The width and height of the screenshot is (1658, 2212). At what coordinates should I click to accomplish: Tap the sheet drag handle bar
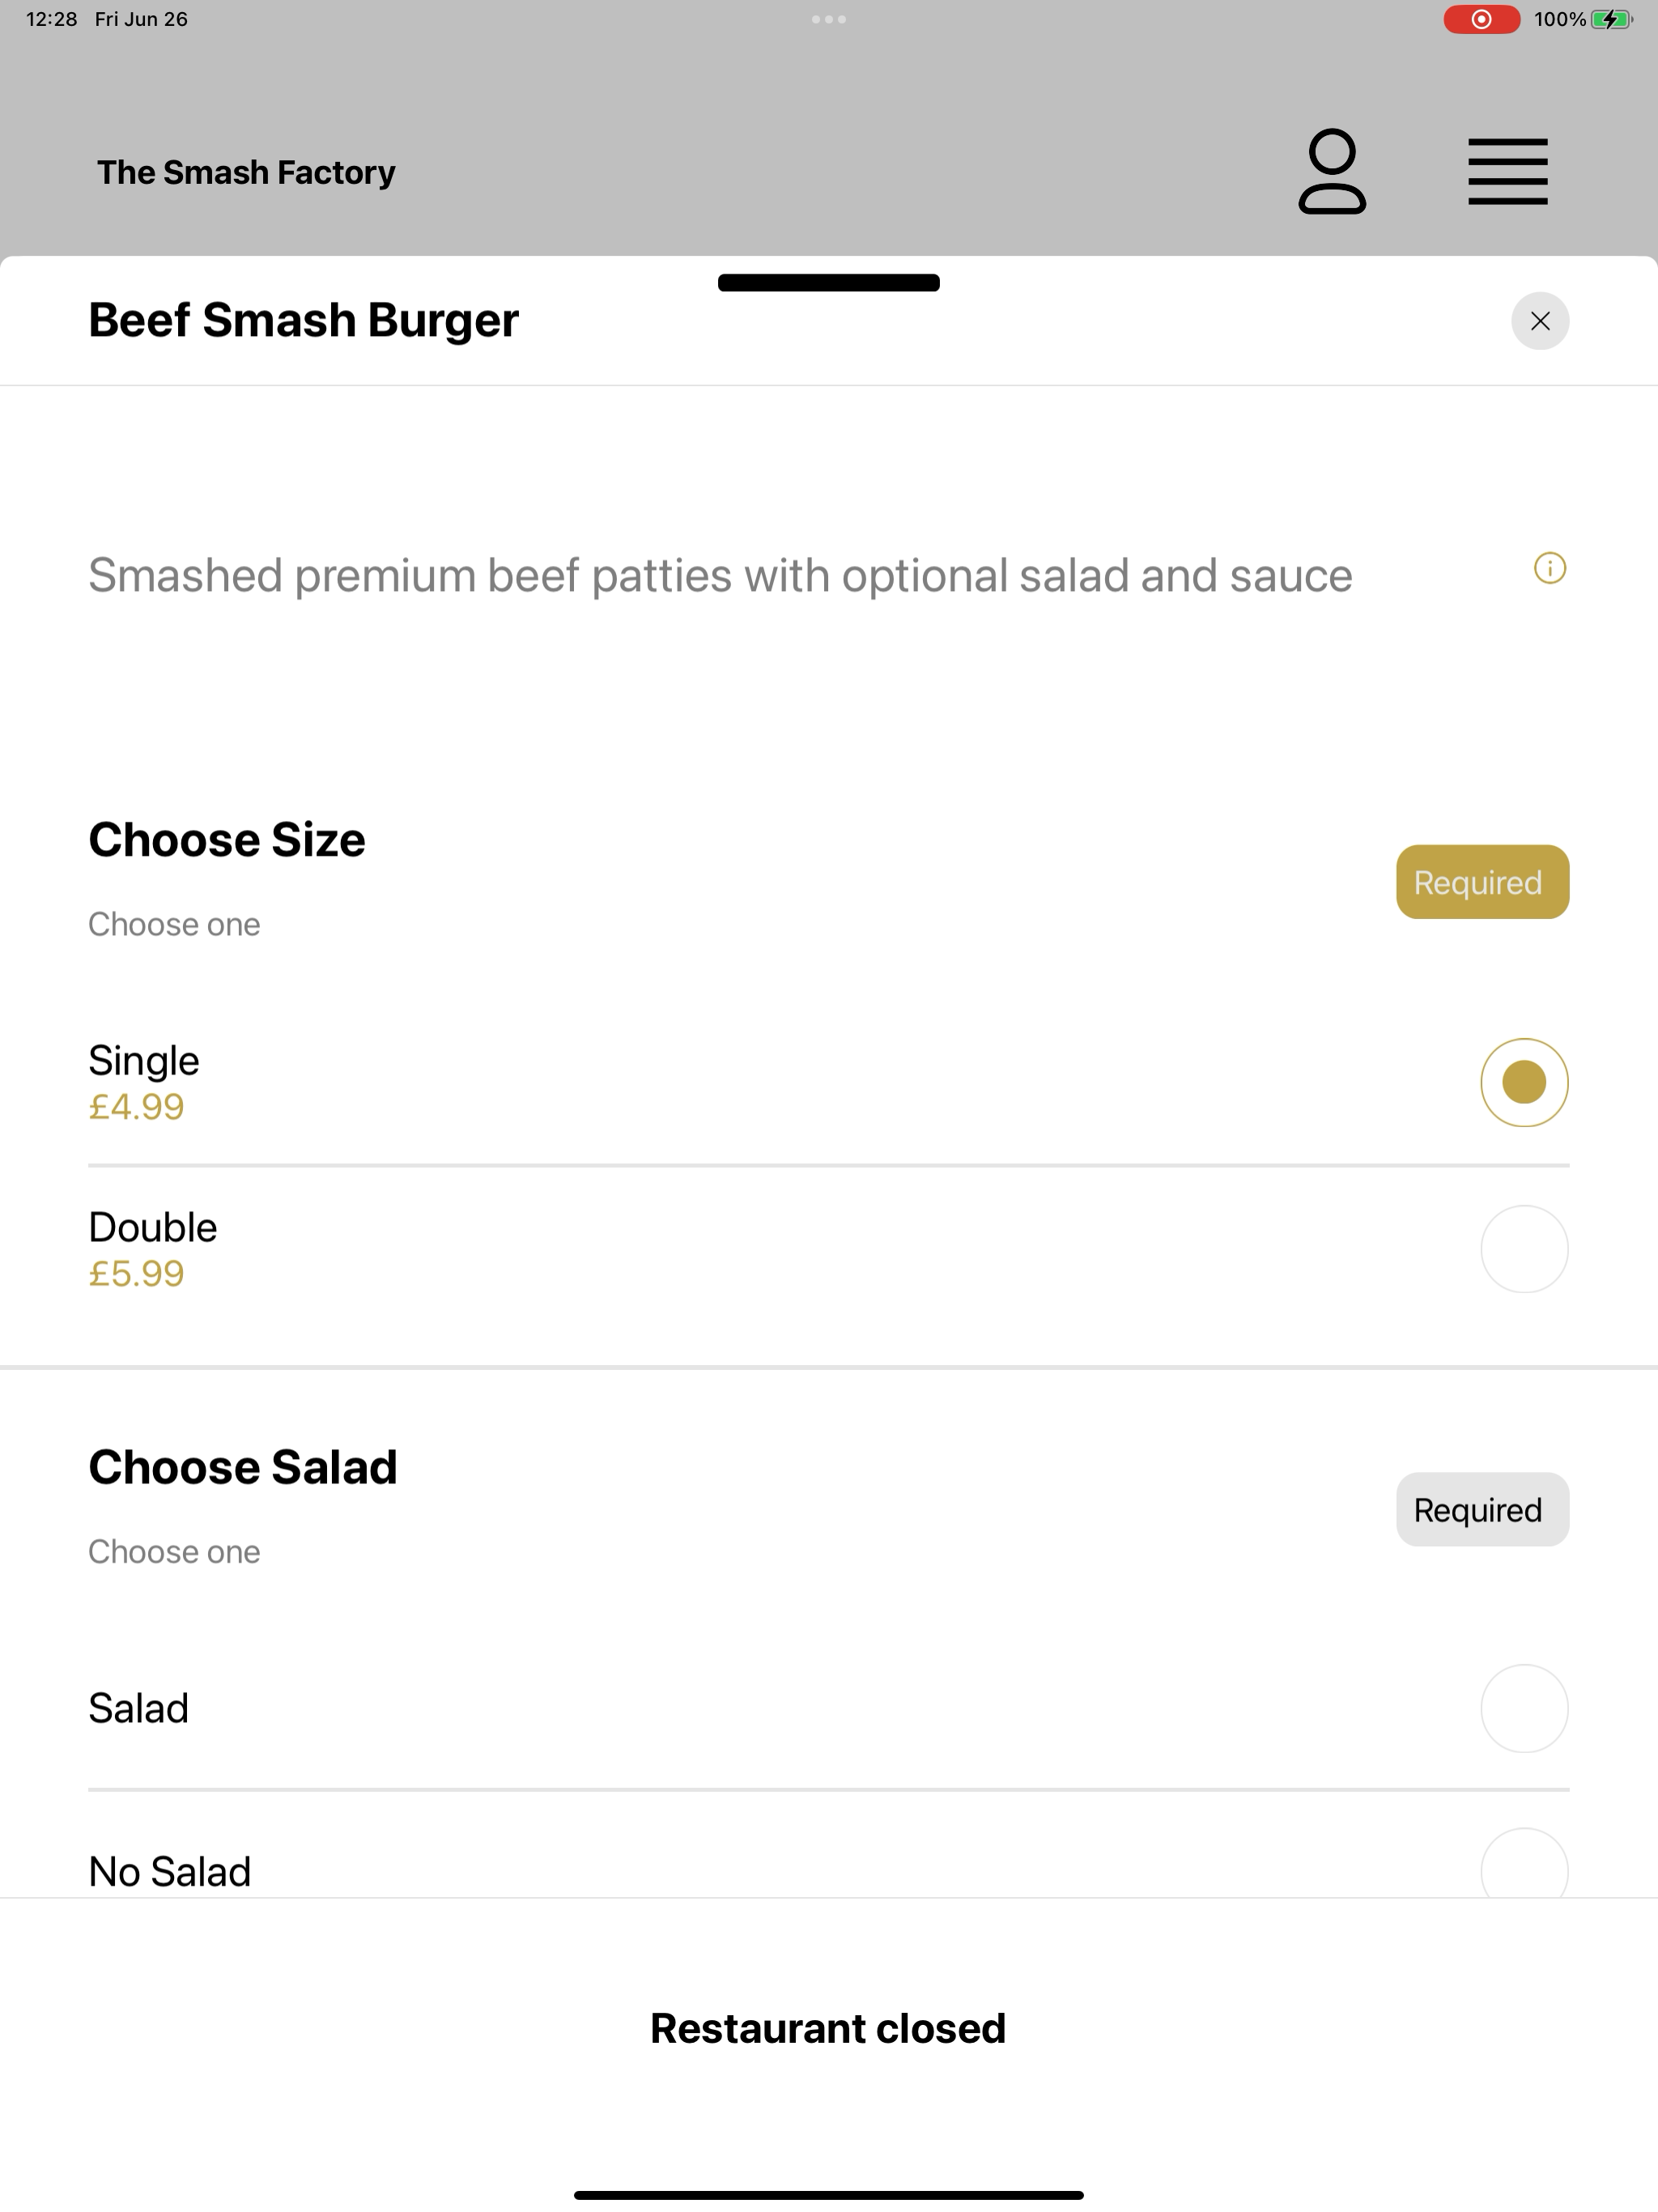tap(829, 283)
